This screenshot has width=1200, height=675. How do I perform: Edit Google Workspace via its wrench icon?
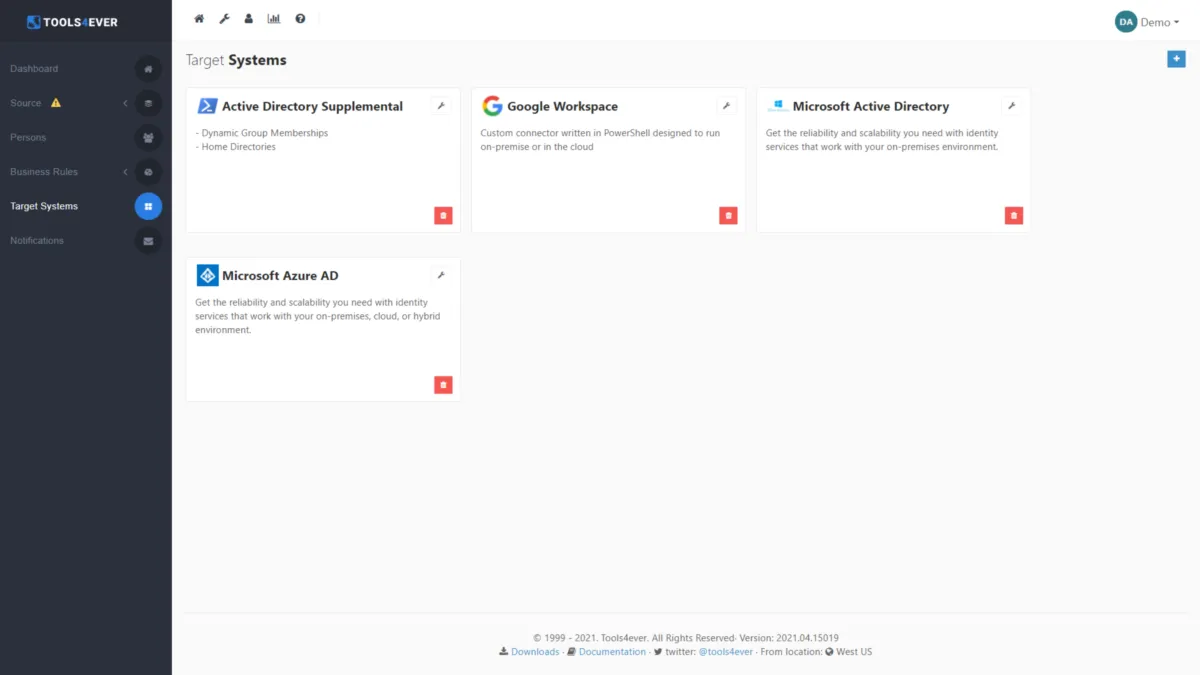coord(726,104)
